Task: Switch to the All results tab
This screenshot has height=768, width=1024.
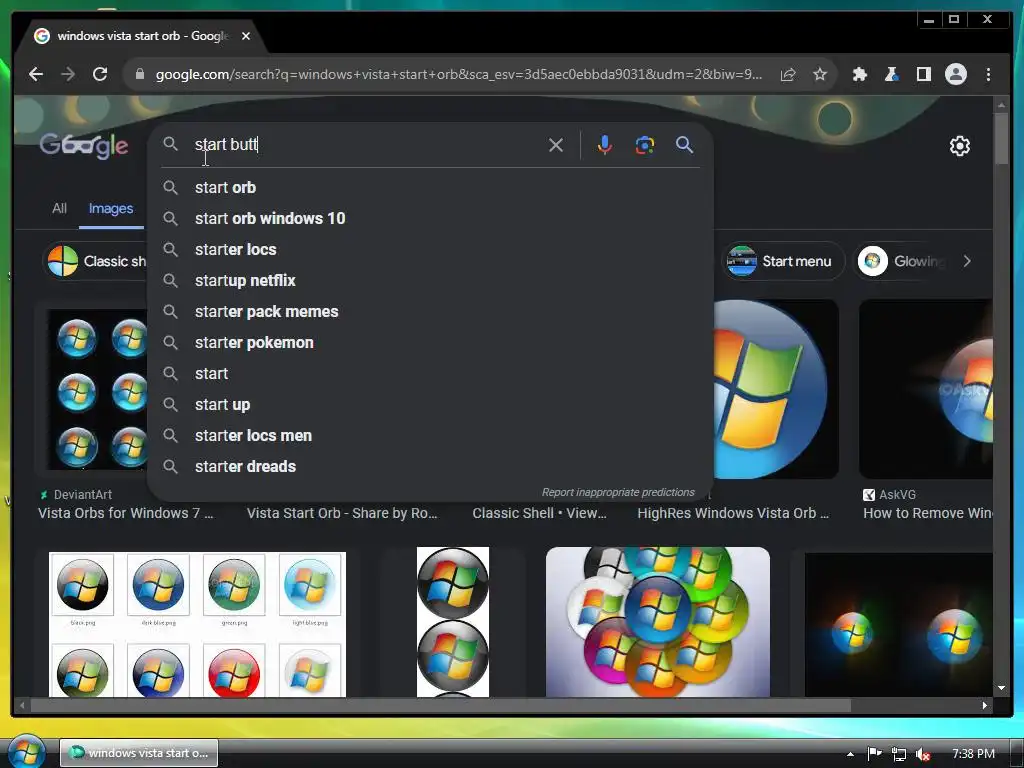Action: tap(59, 208)
